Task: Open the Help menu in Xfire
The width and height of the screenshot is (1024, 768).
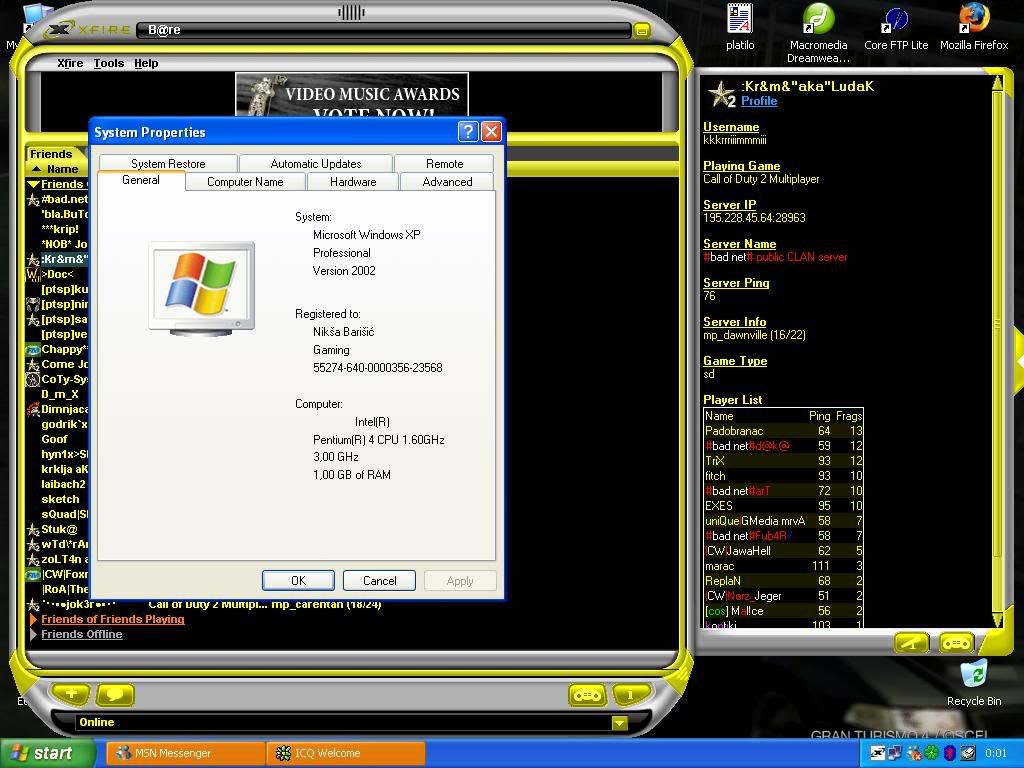Action: 146,63
